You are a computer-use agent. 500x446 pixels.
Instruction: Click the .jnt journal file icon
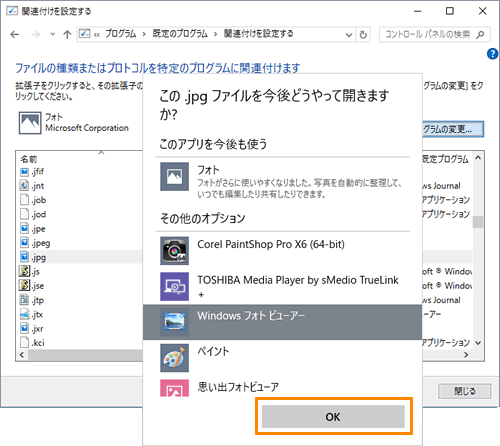point(24,185)
